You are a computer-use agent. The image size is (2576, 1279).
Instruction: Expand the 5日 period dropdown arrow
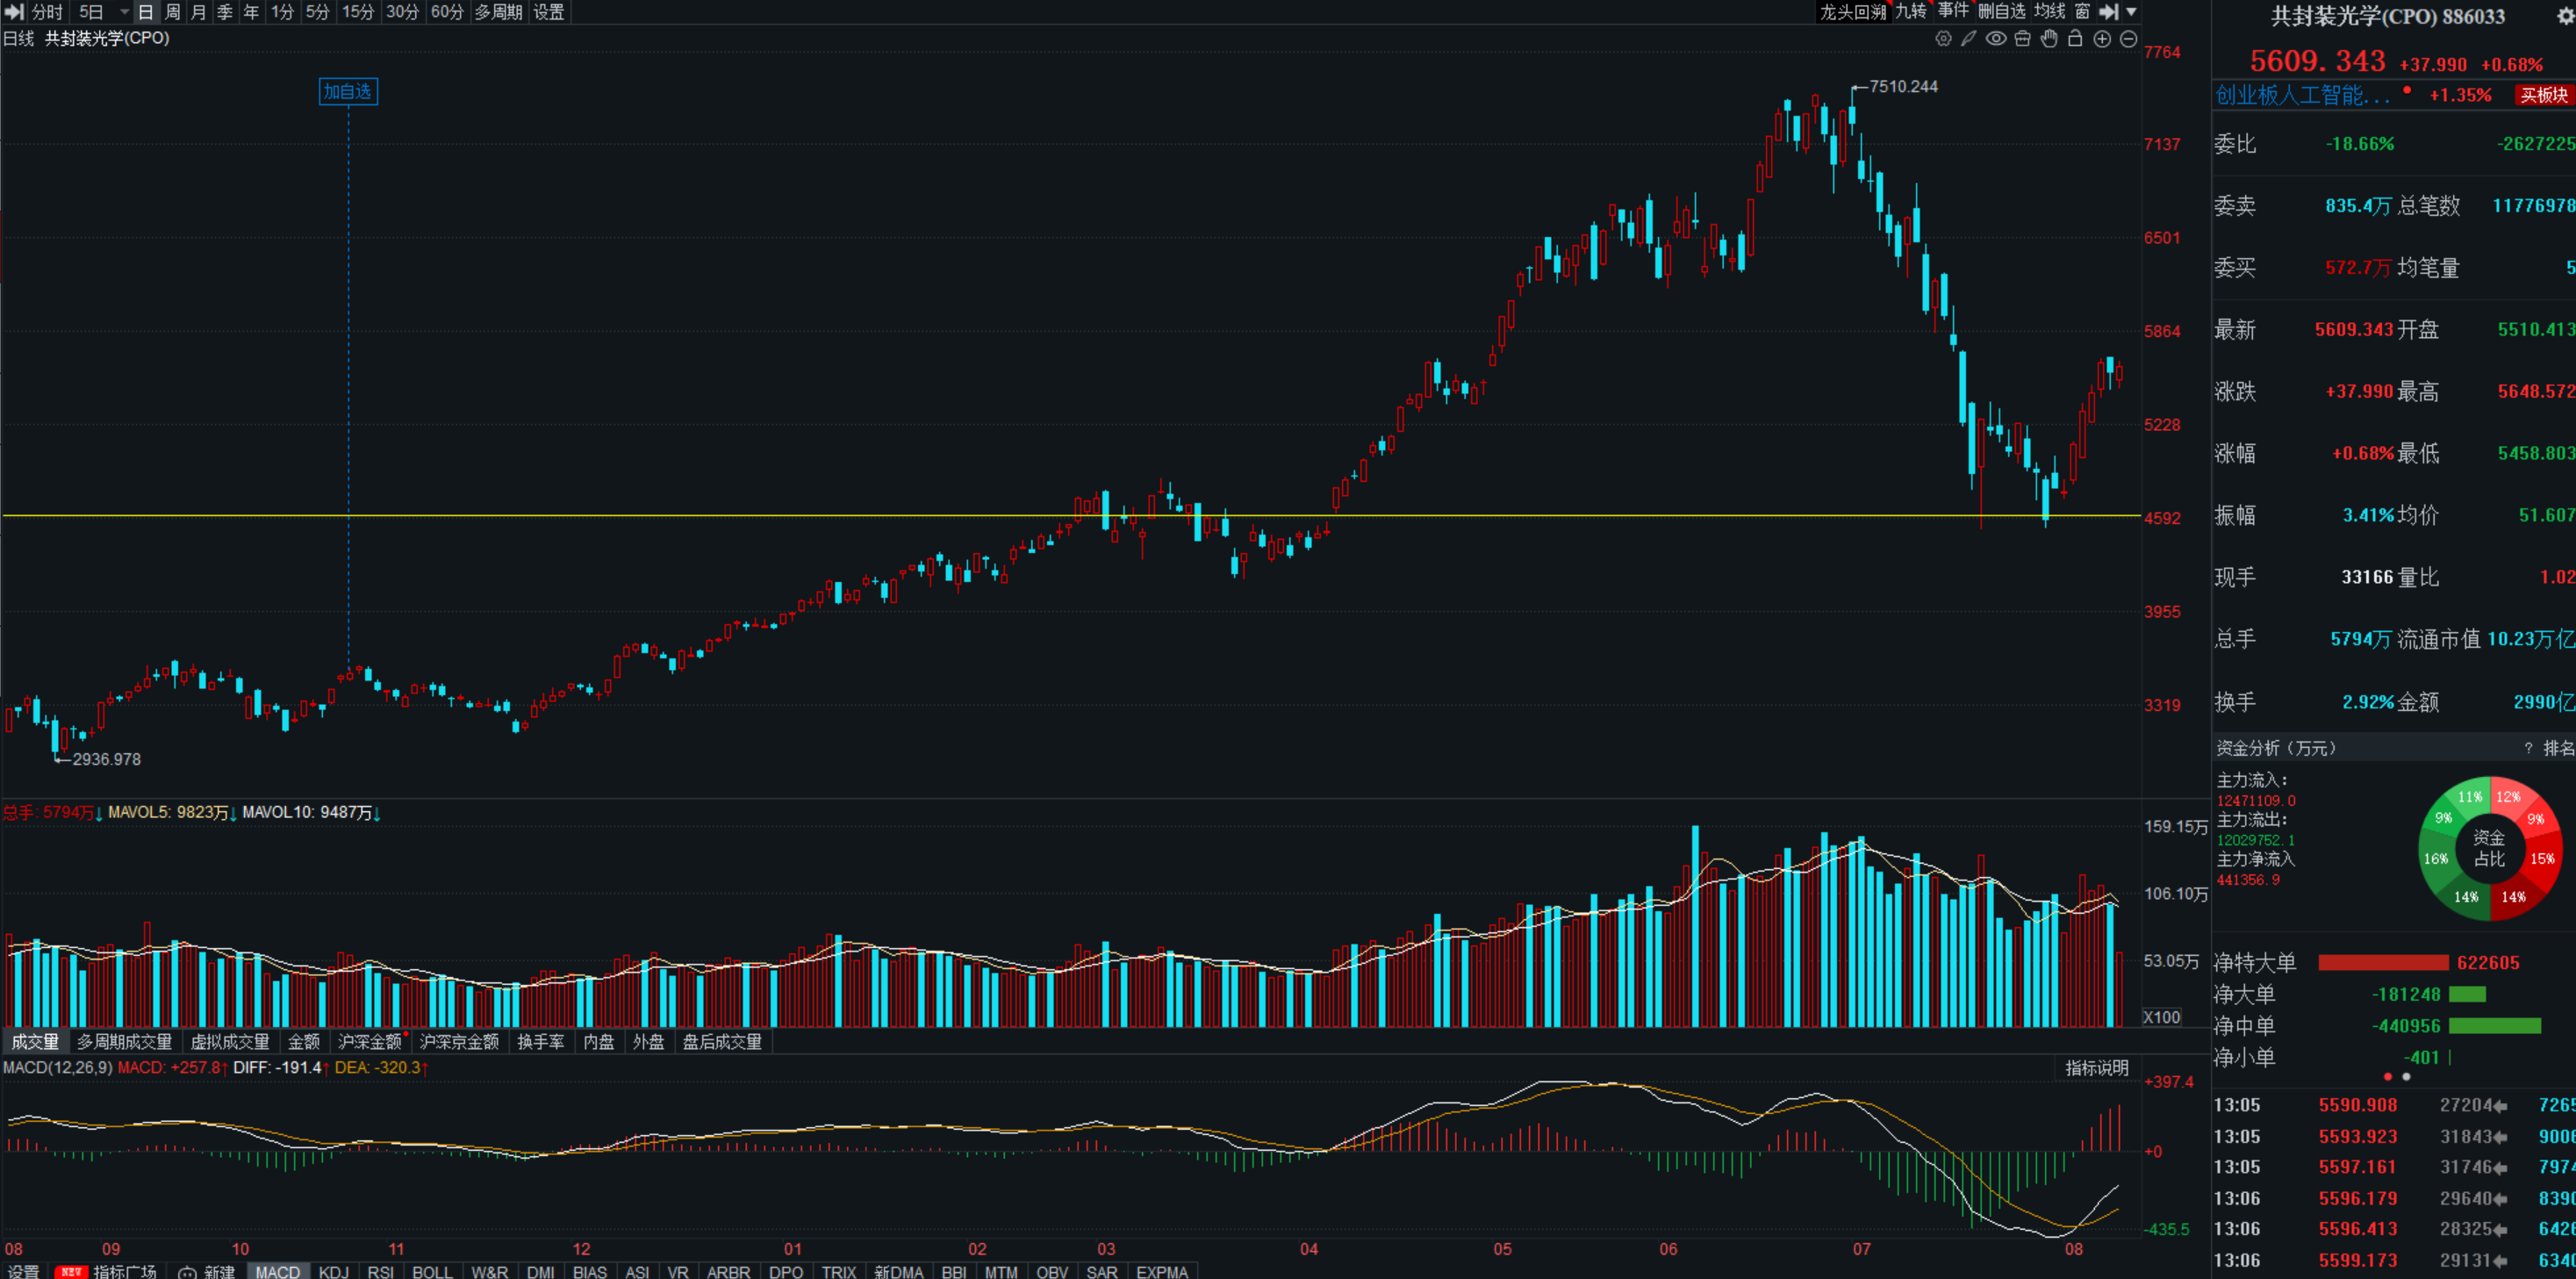(x=124, y=12)
